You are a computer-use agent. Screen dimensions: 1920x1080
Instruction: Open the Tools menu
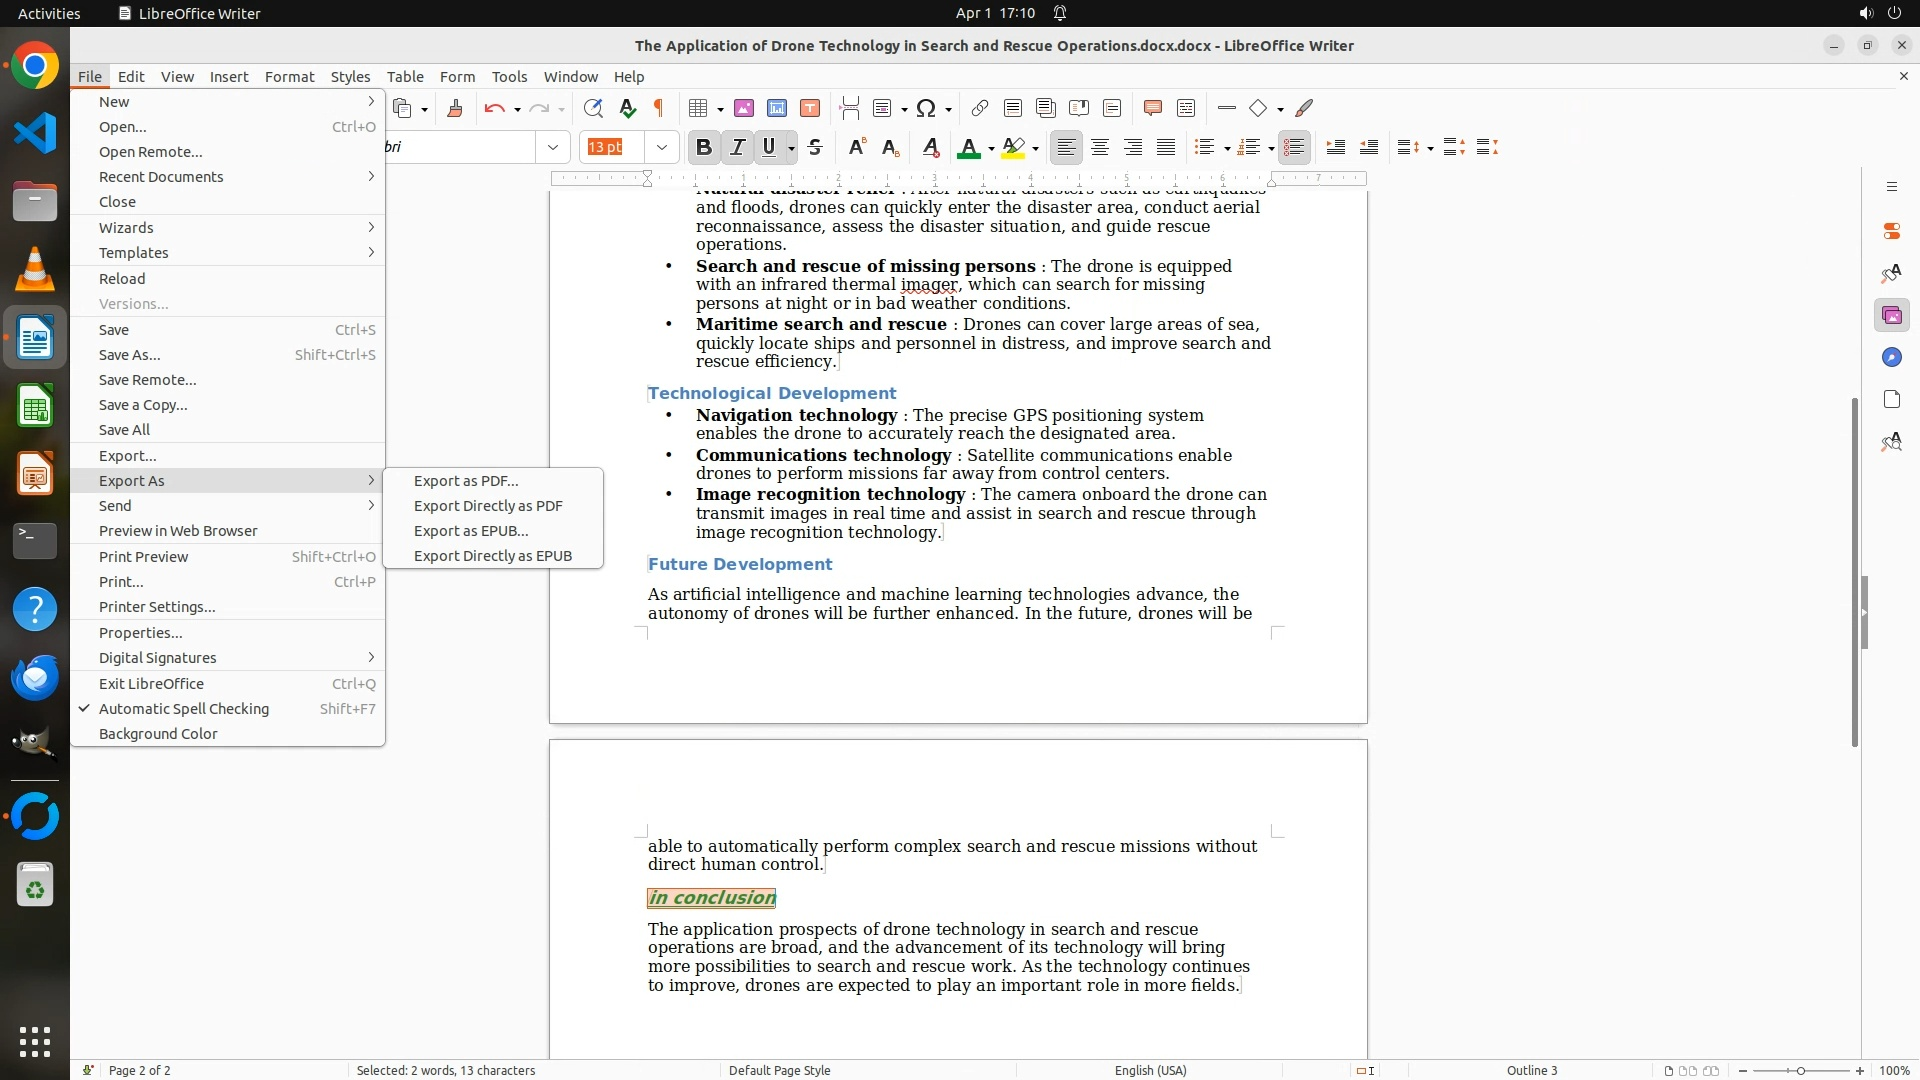pos(509,77)
